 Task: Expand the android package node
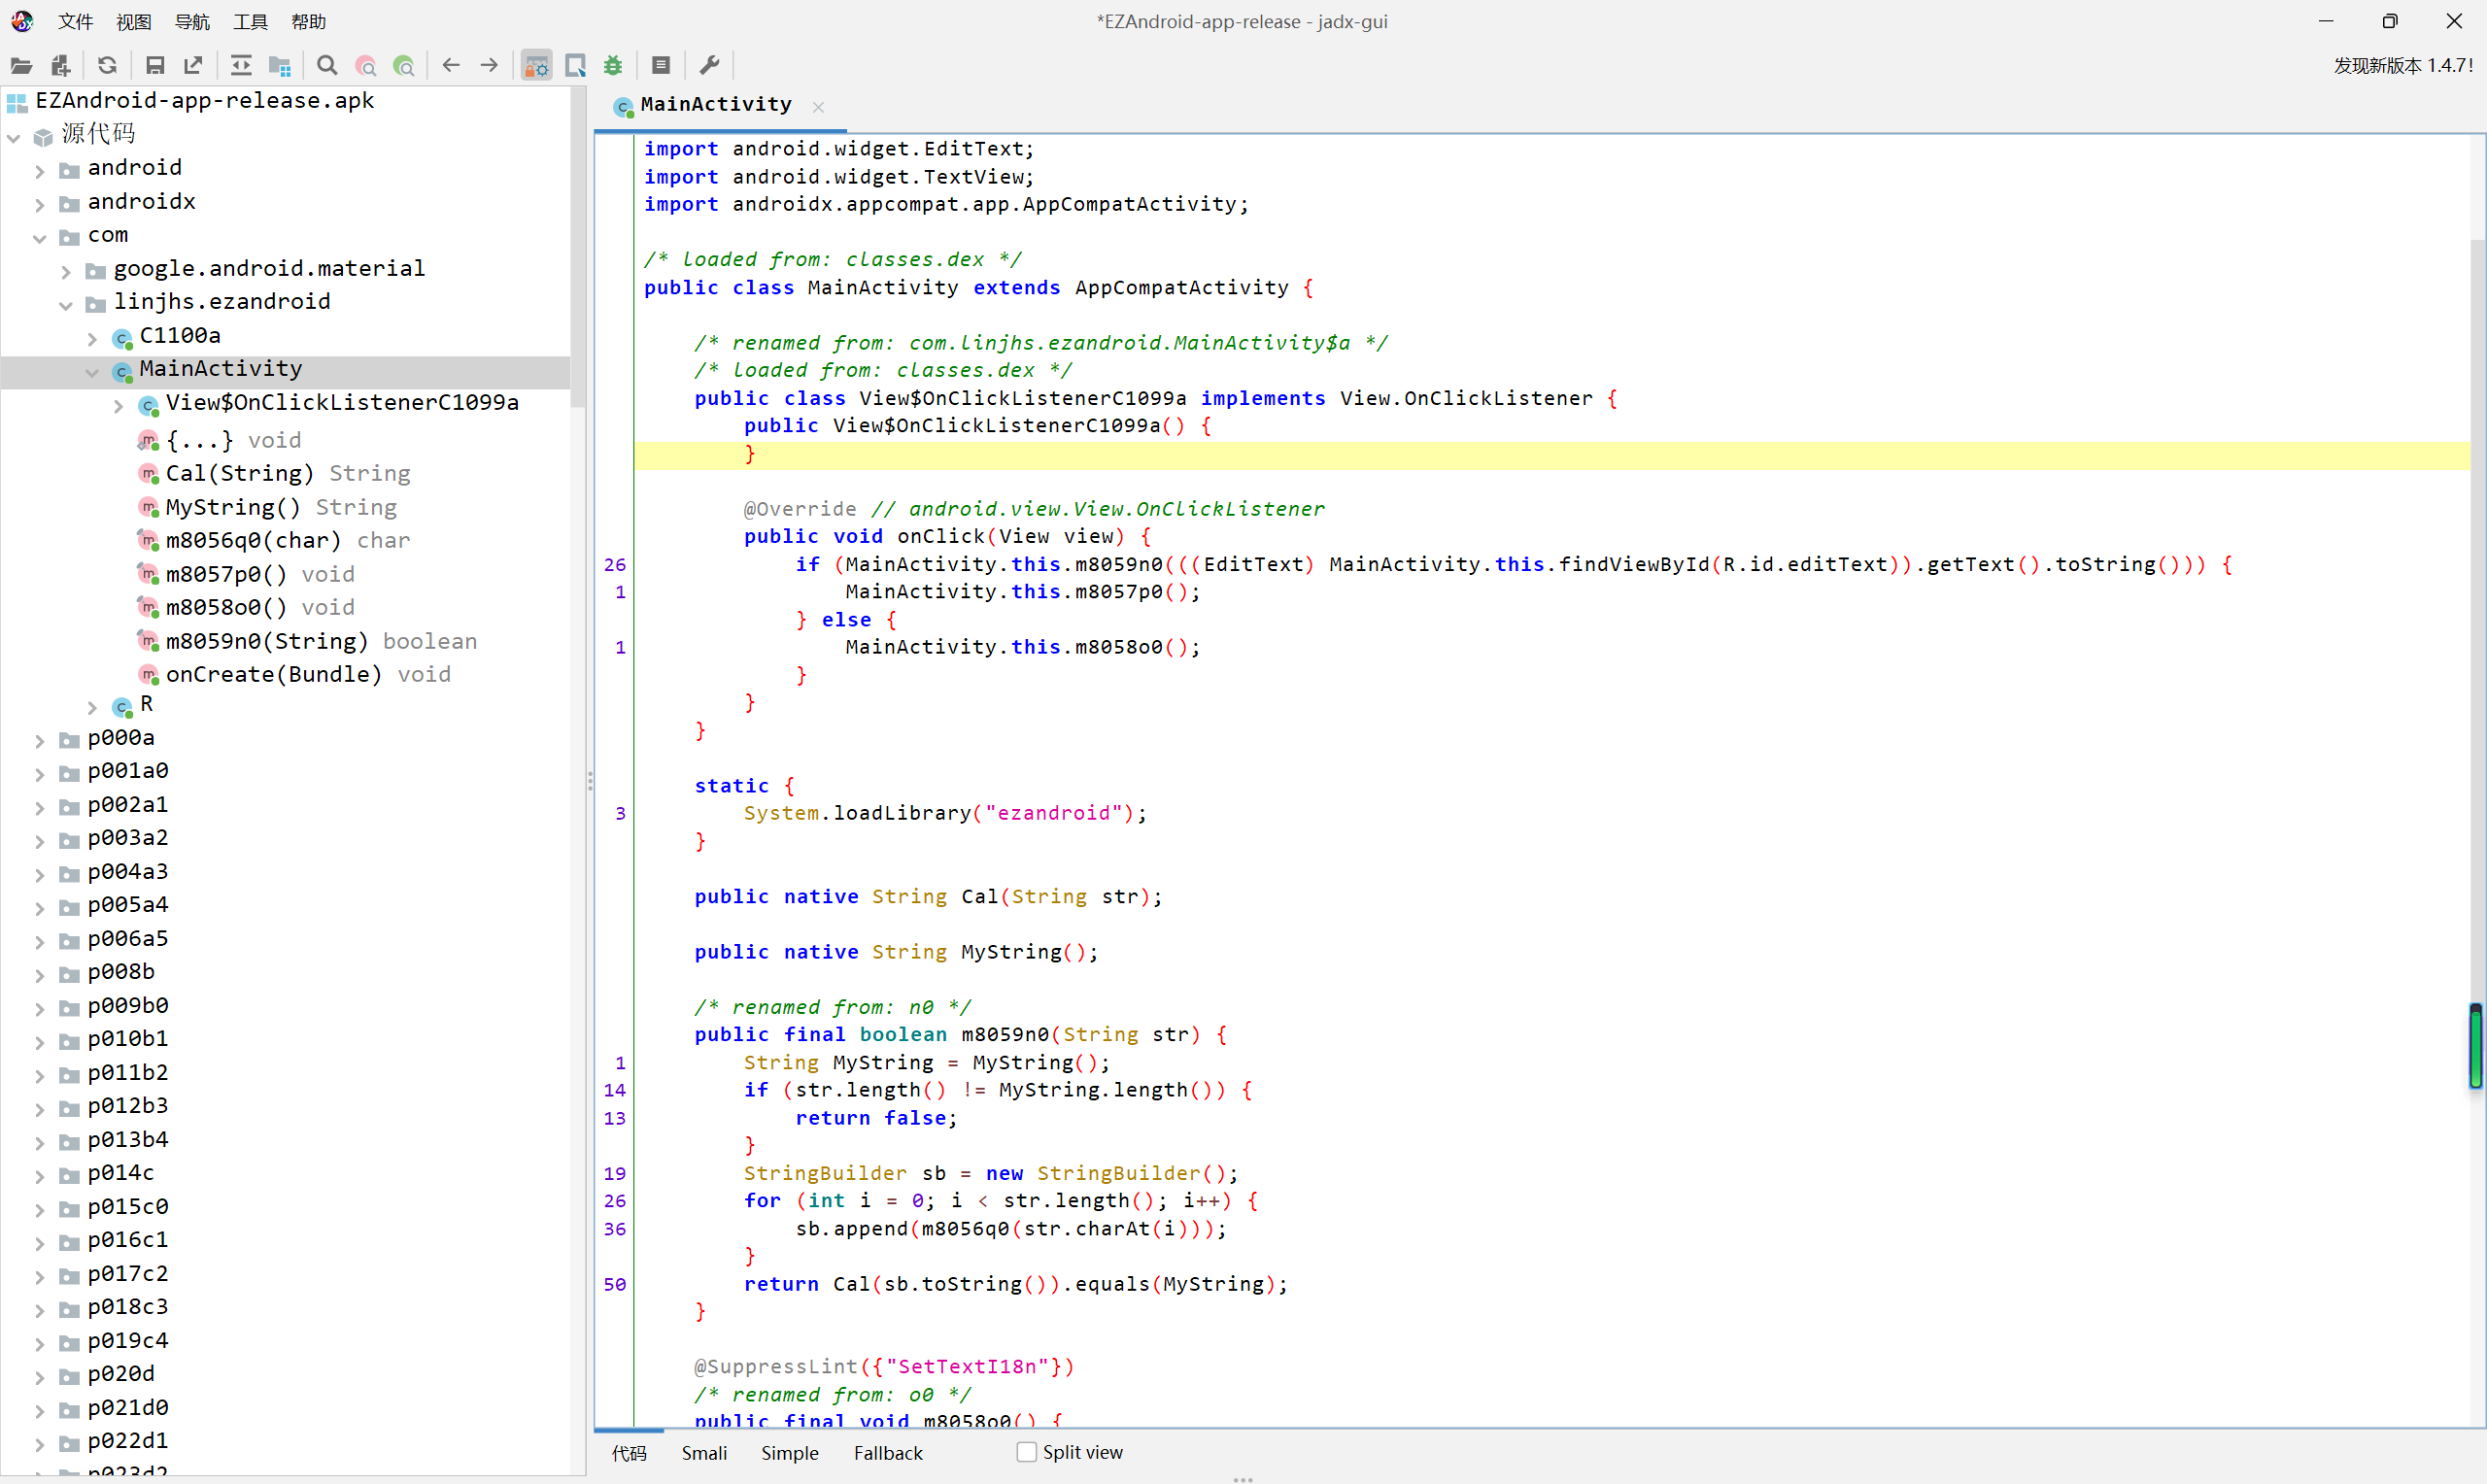click(x=40, y=171)
